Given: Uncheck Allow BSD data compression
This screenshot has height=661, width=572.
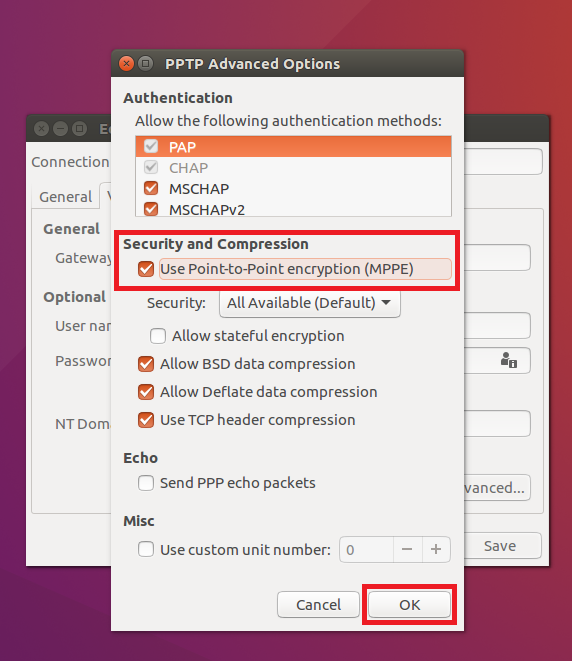Looking at the screenshot, I should (x=146, y=364).
